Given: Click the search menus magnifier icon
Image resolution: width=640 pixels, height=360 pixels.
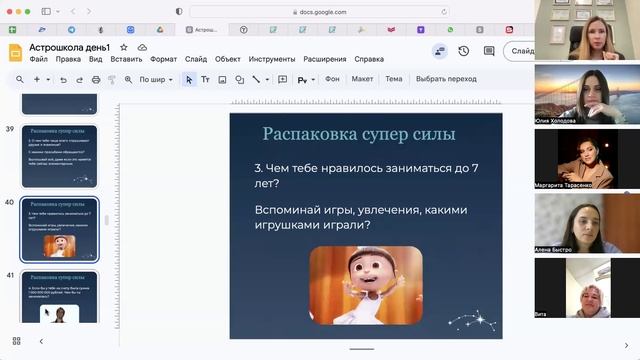Looking at the screenshot, I should coord(20,79).
